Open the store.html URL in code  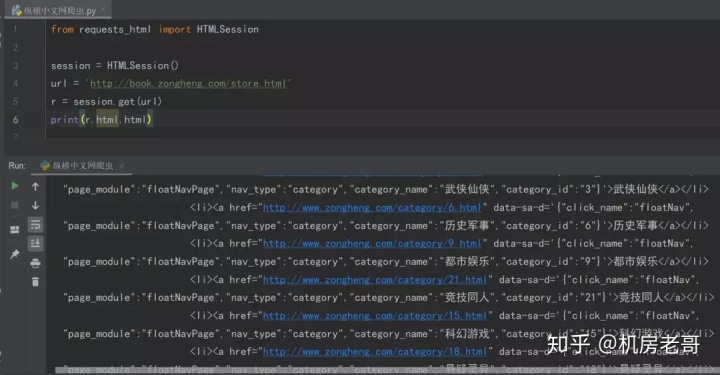[x=188, y=84]
